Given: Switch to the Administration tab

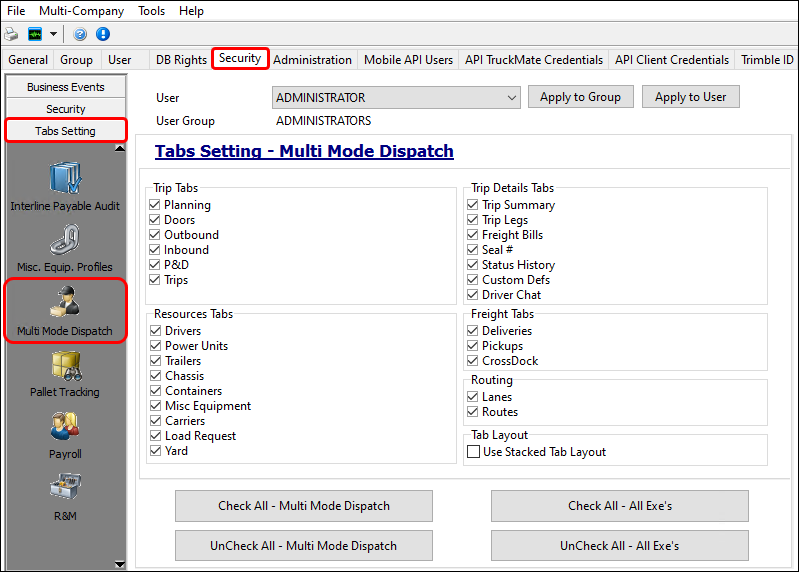Looking at the screenshot, I should (x=312, y=60).
